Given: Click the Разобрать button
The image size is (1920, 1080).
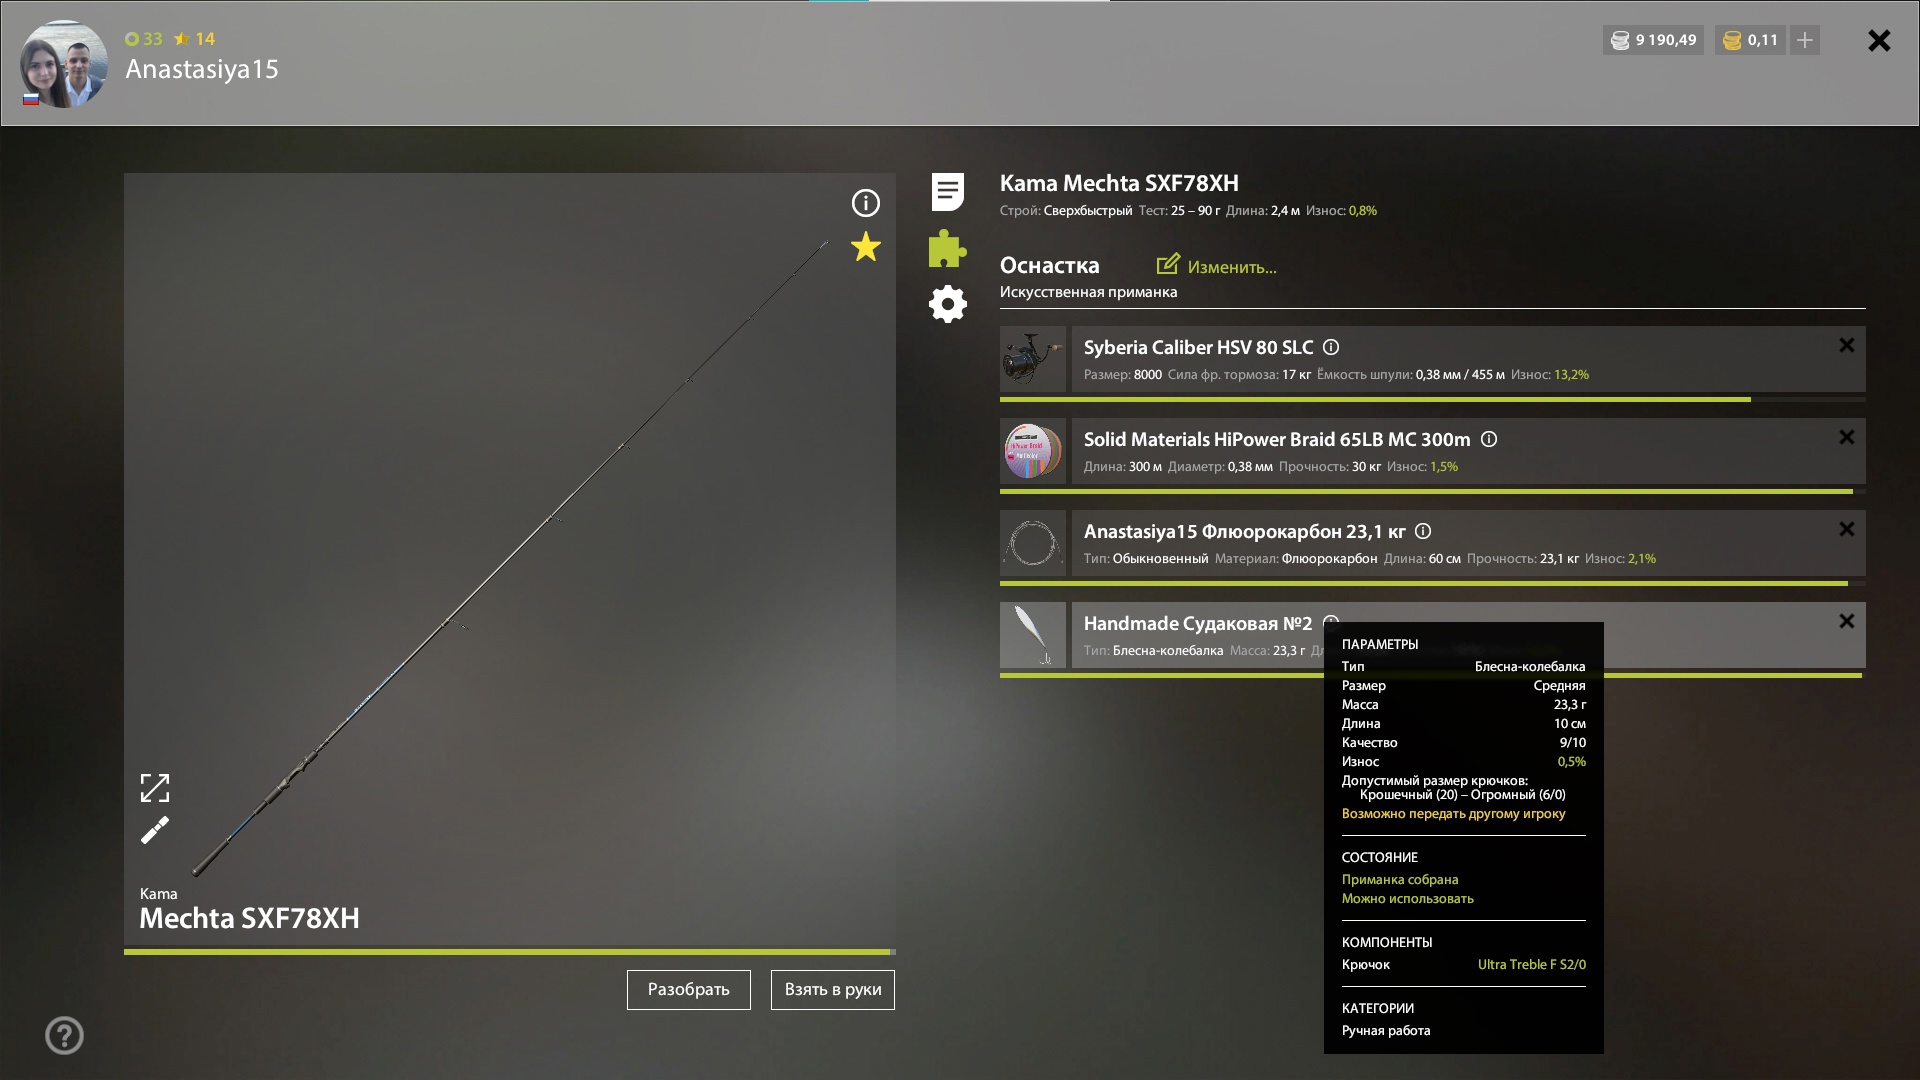Looking at the screenshot, I should pyautogui.click(x=689, y=990).
